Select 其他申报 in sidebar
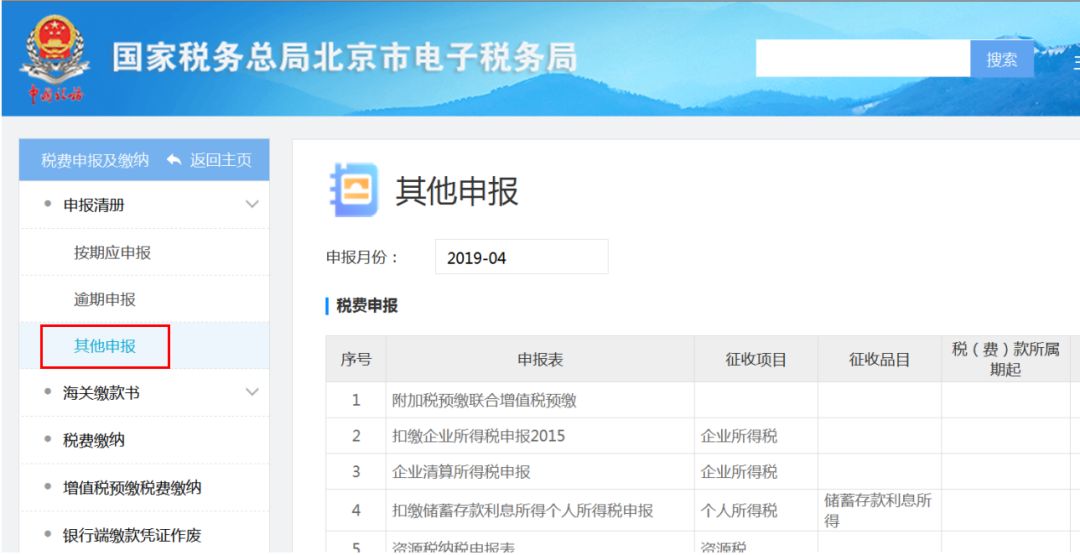The image size is (1080, 555). click(x=105, y=346)
